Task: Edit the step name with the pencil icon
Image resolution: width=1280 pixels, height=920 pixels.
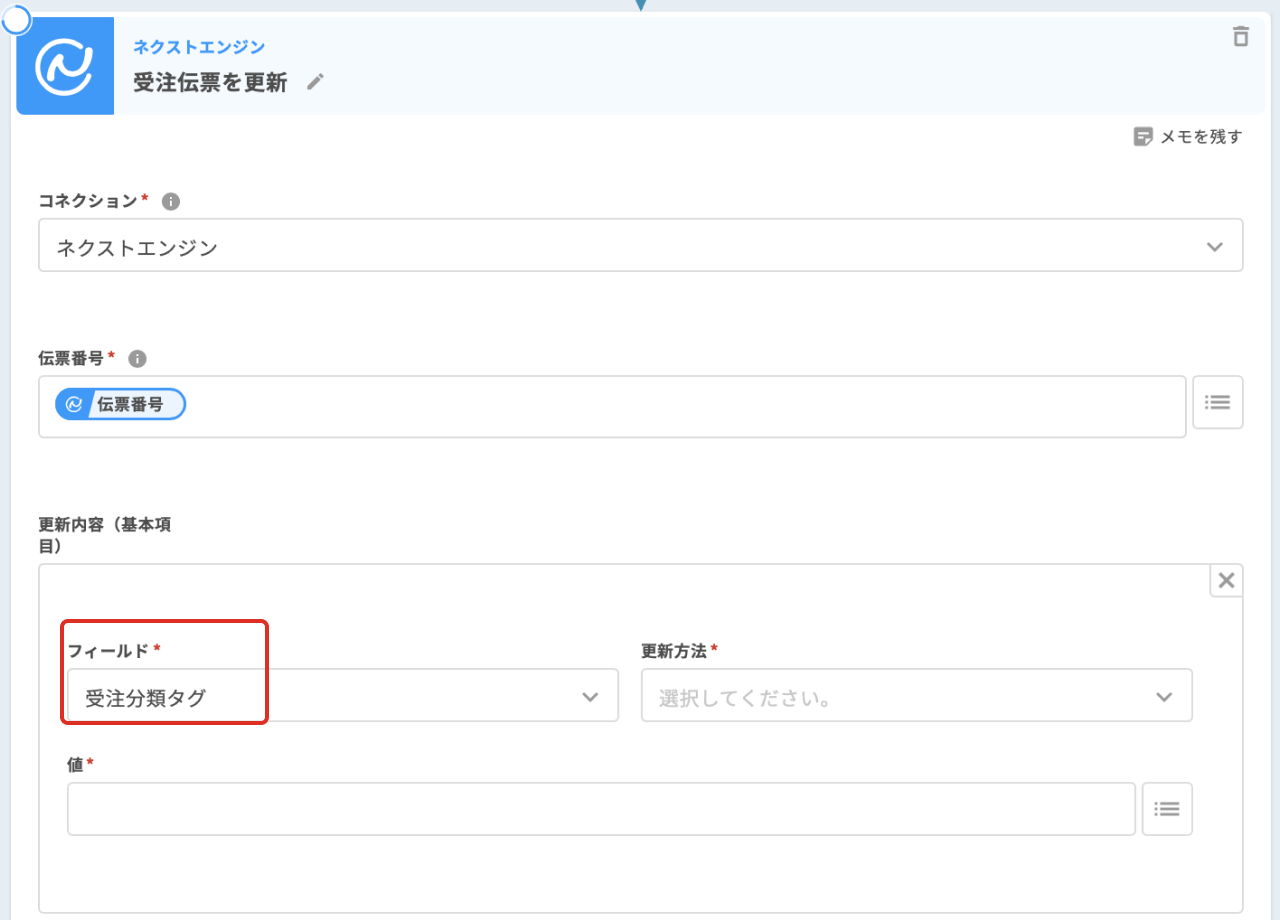Action: [x=316, y=83]
